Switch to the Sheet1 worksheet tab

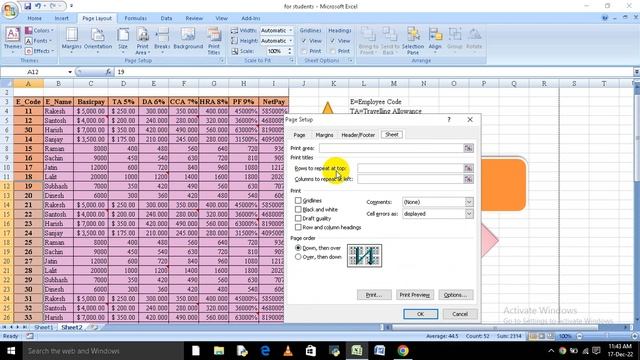click(x=43, y=327)
